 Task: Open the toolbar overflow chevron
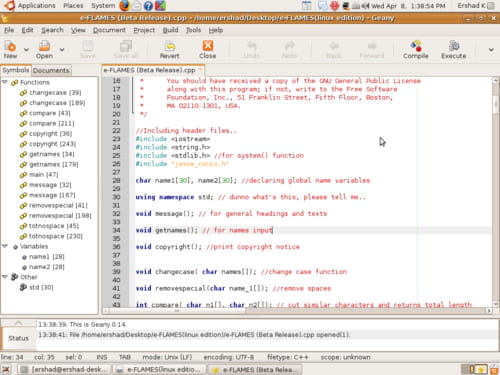click(x=491, y=50)
